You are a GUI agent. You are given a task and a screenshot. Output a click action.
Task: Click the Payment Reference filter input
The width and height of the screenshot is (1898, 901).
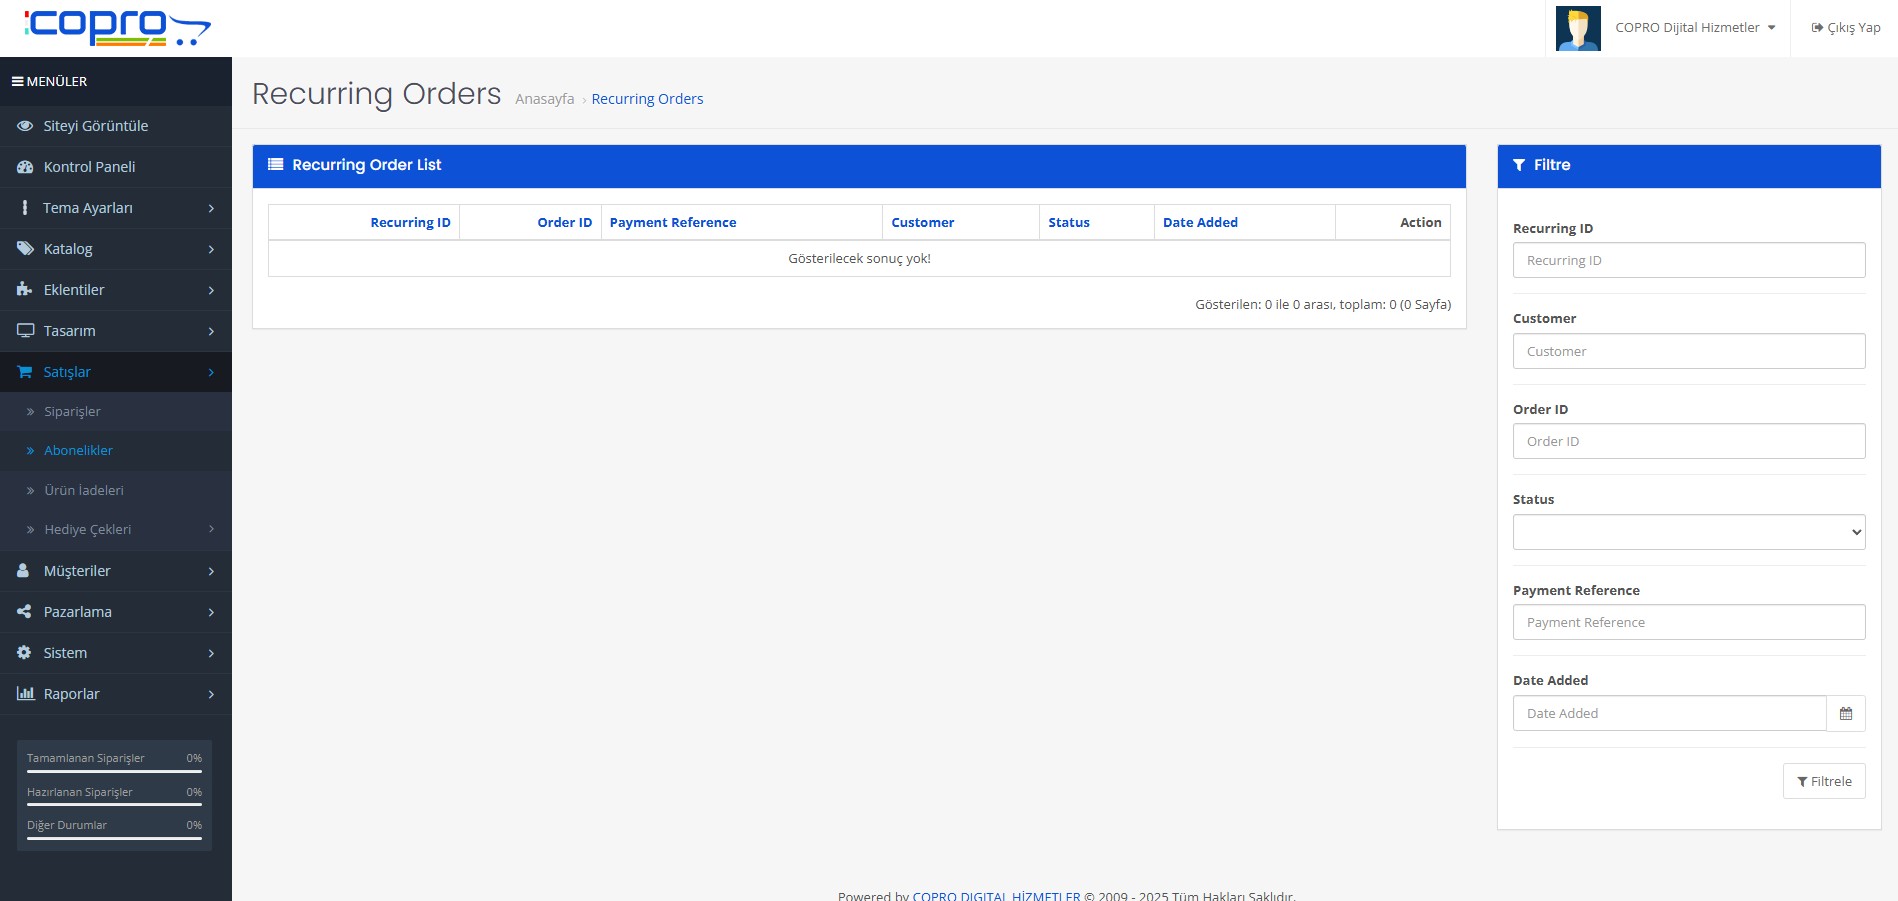coord(1688,623)
